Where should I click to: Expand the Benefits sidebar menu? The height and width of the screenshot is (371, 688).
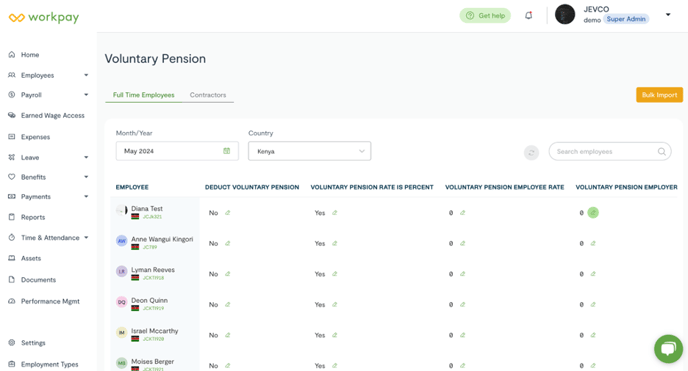[x=86, y=177]
